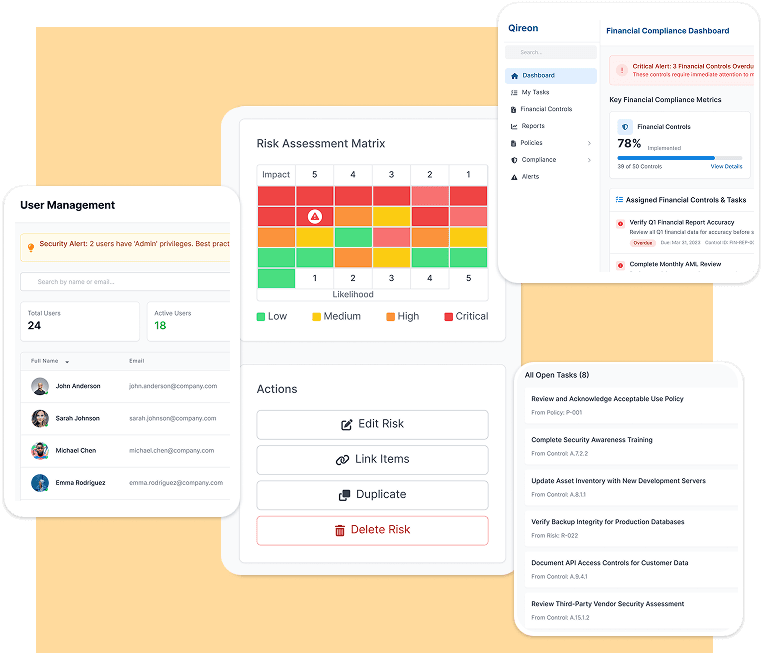
Task: Click John Anderson's avatar
Action: click(x=40, y=386)
